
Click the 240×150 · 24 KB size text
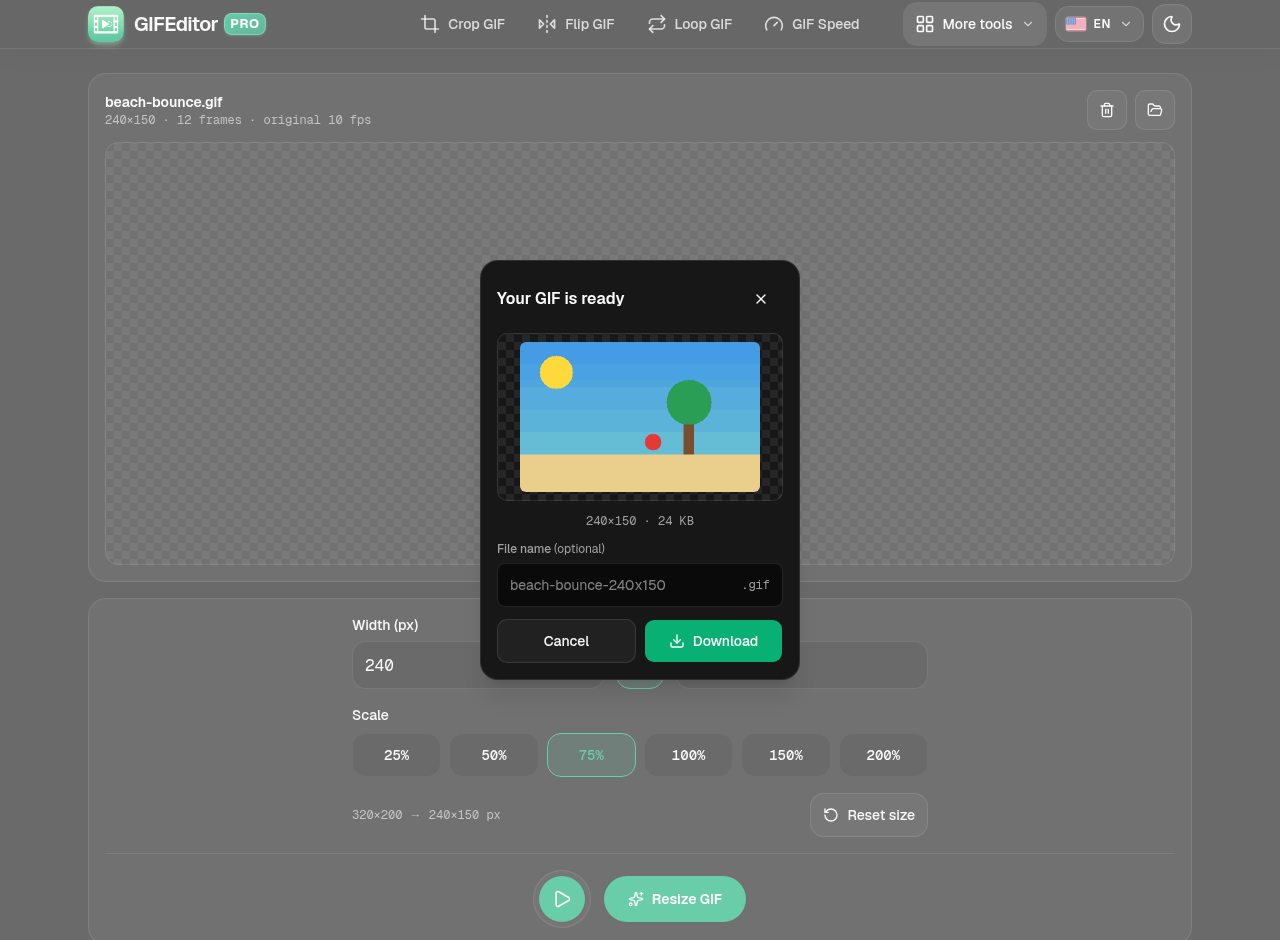640,521
